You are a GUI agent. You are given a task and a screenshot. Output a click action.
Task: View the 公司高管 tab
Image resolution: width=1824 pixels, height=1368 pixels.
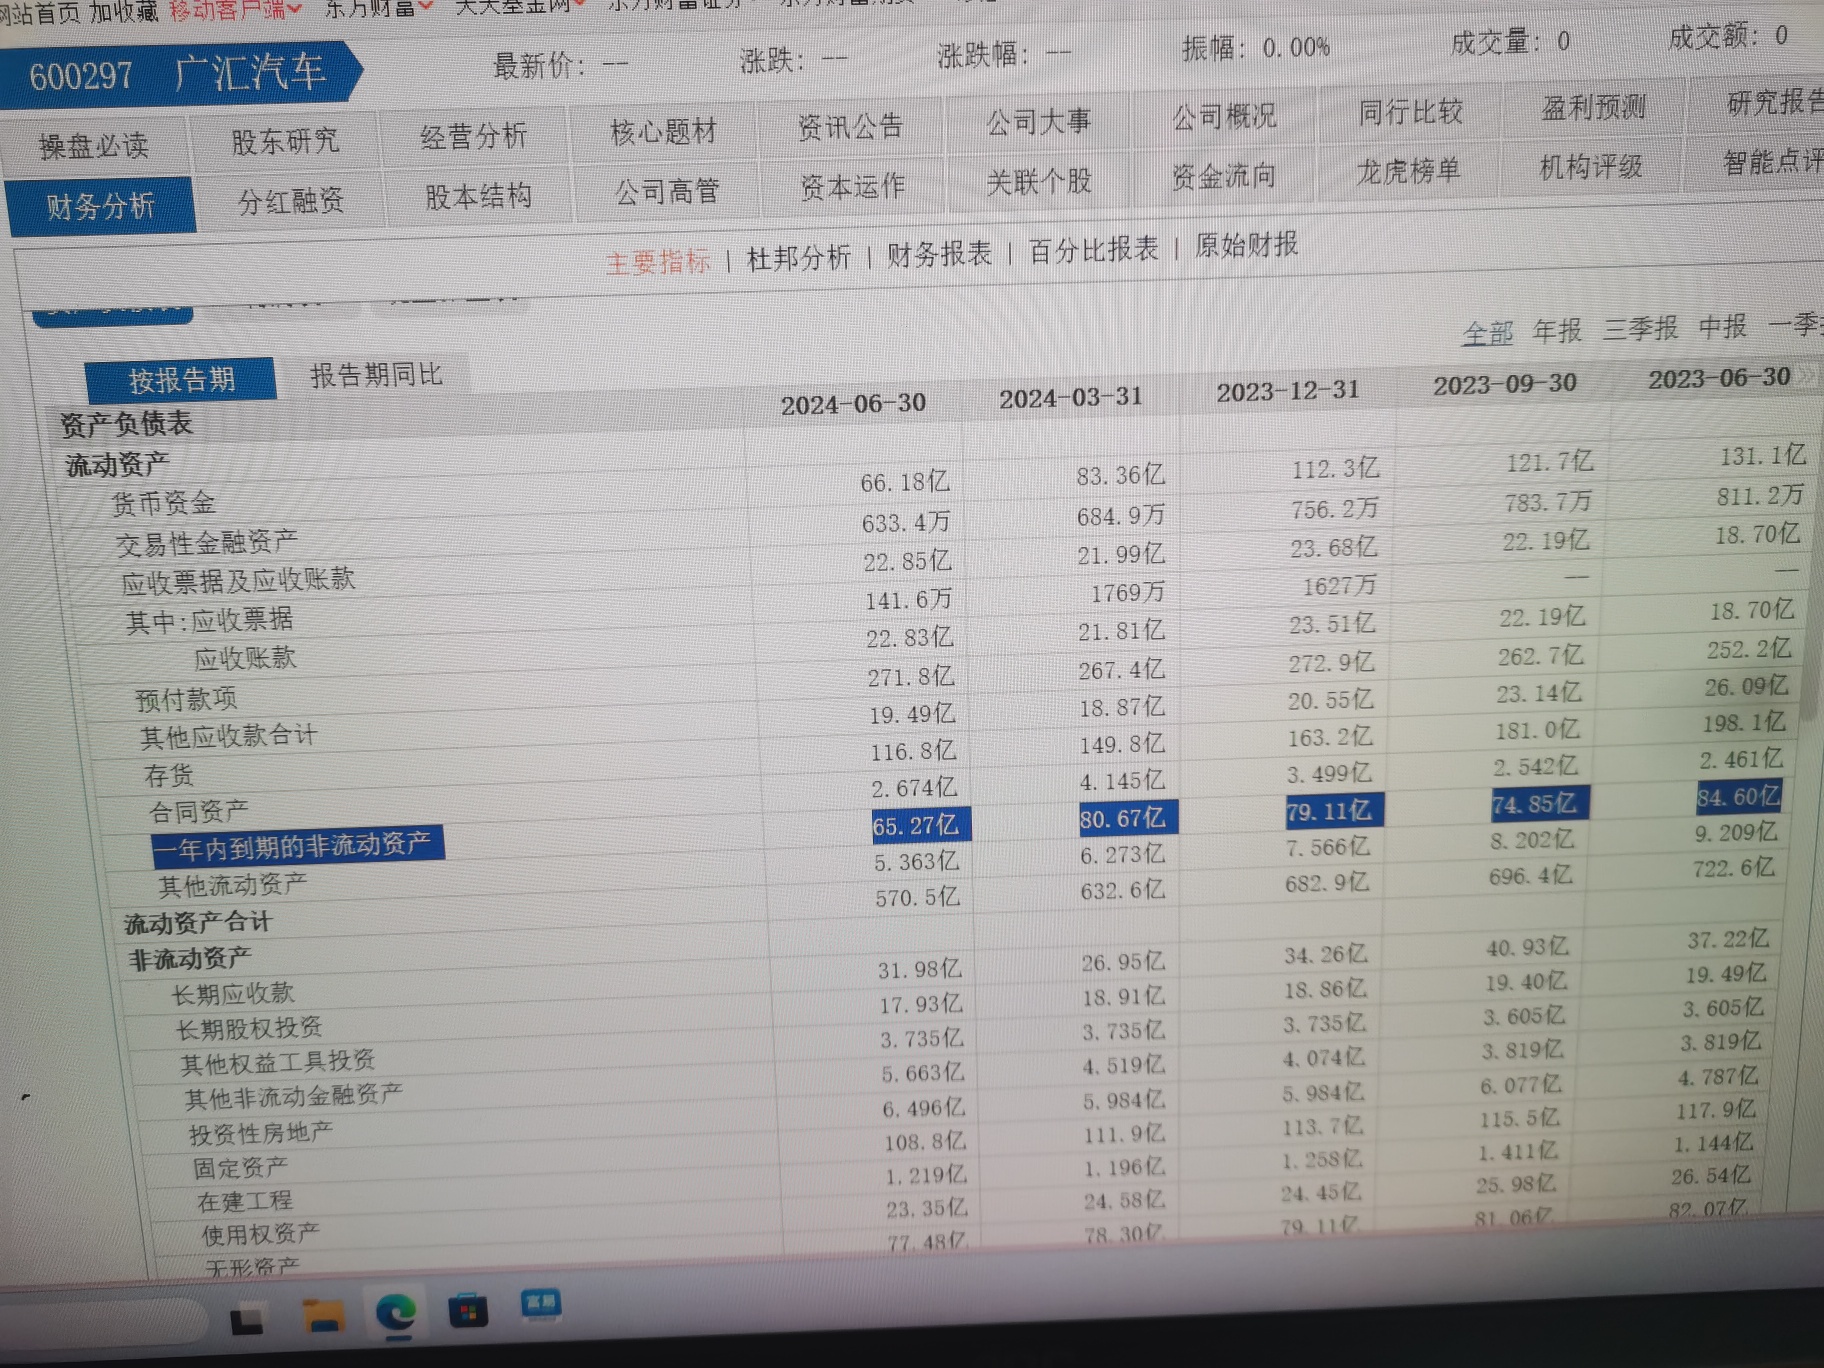pos(667,191)
